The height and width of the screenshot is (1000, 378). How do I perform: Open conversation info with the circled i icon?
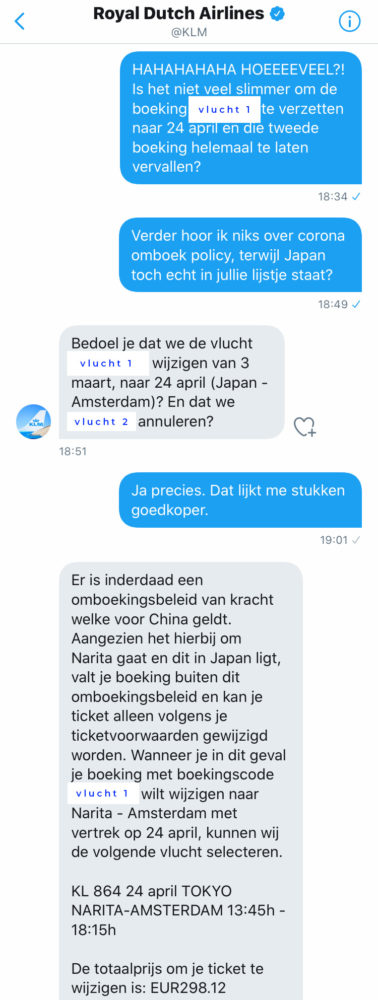click(349, 21)
